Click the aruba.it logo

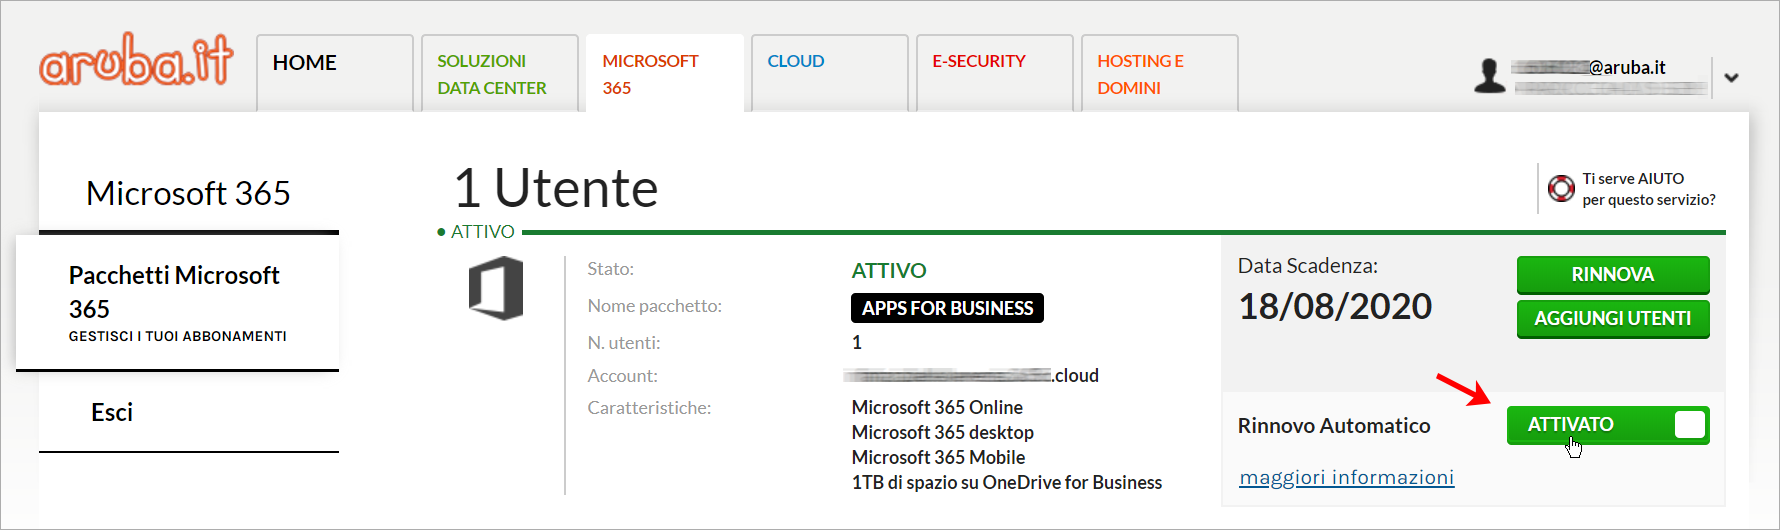coord(136,62)
